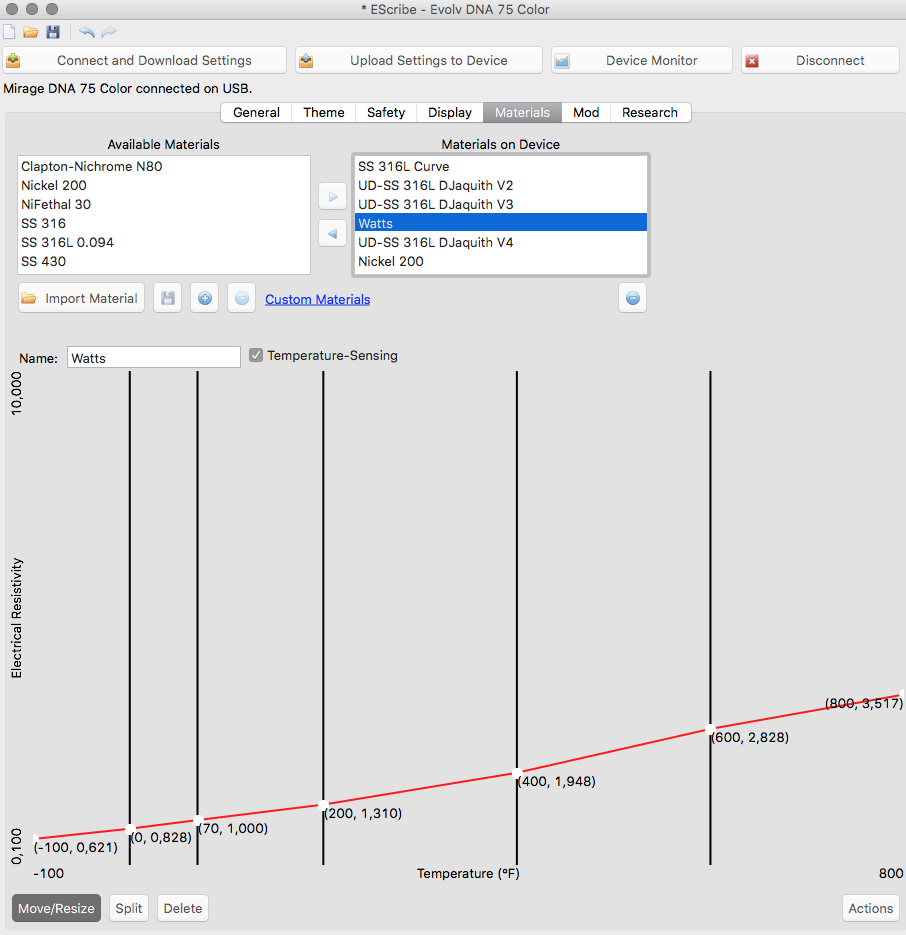Click the undo arrow icon
Viewport: 906px width, 935px height.
(x=87, y=32)
